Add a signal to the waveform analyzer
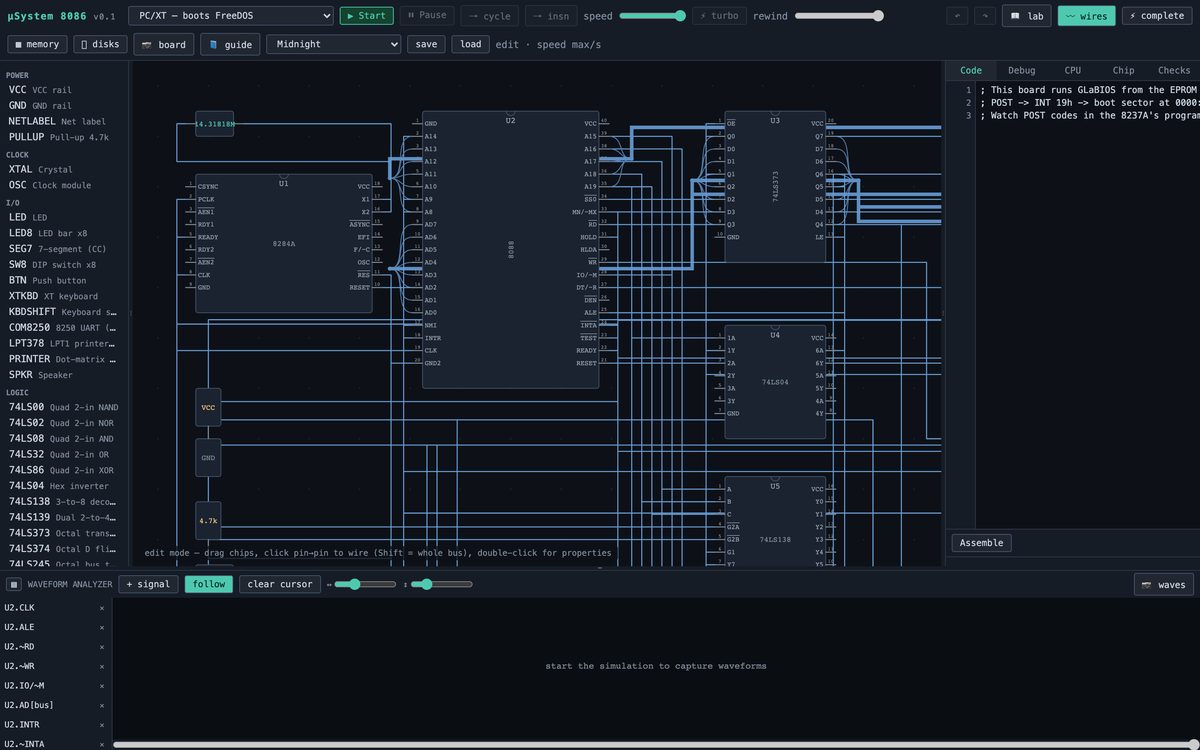The image size is (1200, 750). pos(148,584)
